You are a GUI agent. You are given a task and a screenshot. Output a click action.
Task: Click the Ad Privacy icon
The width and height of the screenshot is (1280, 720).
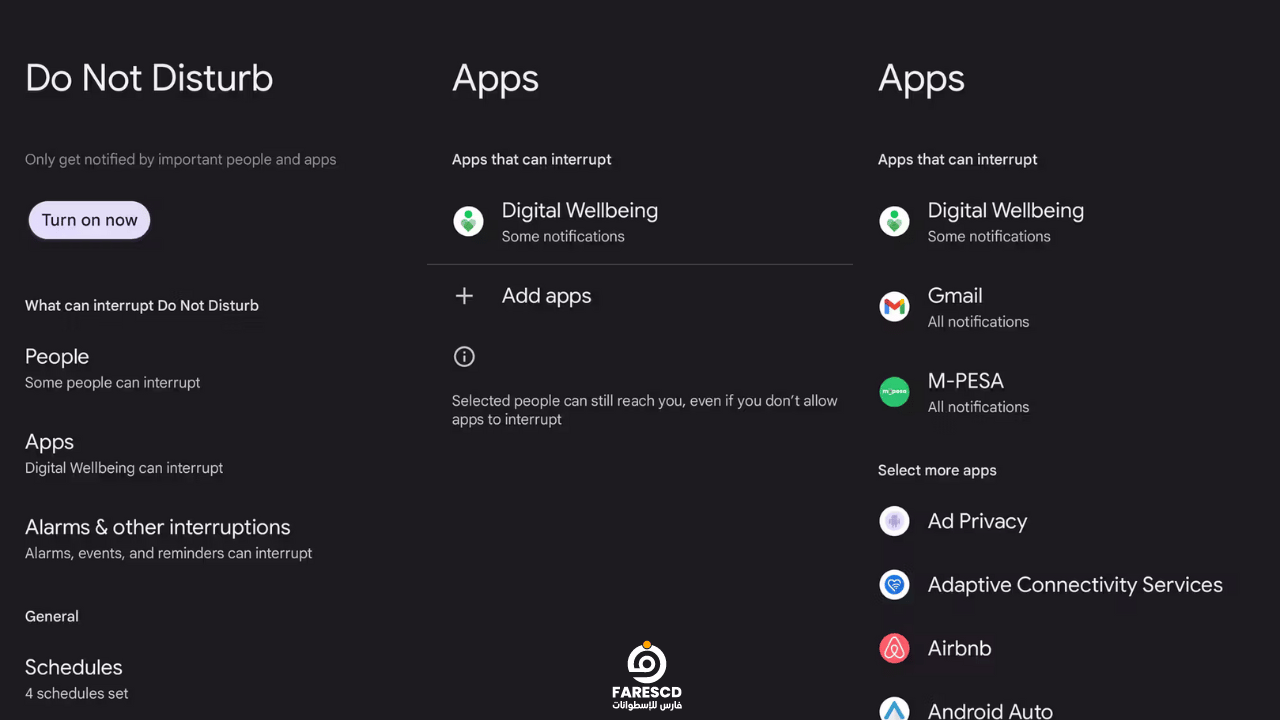[x=894, y=521]
